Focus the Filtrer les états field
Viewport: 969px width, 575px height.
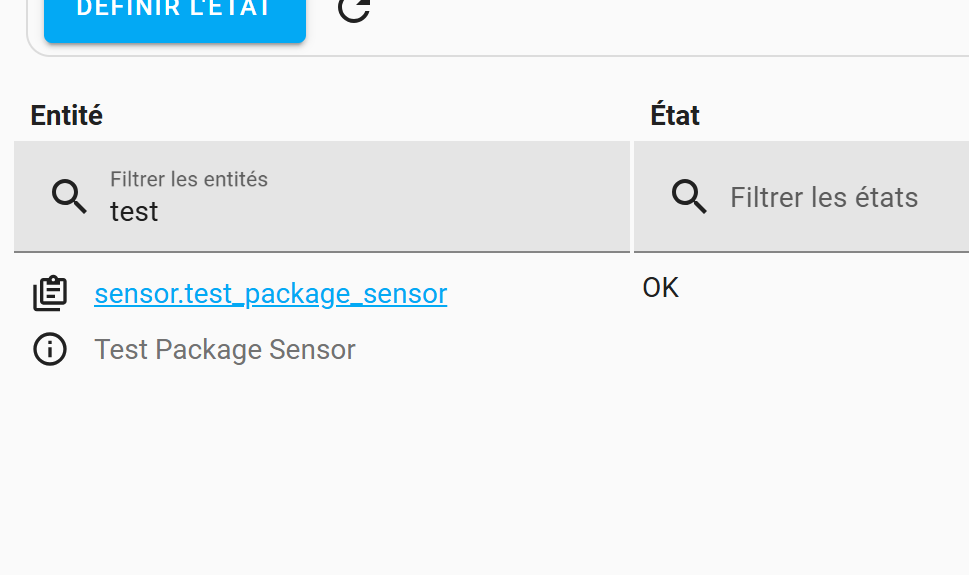click(802, 197)
